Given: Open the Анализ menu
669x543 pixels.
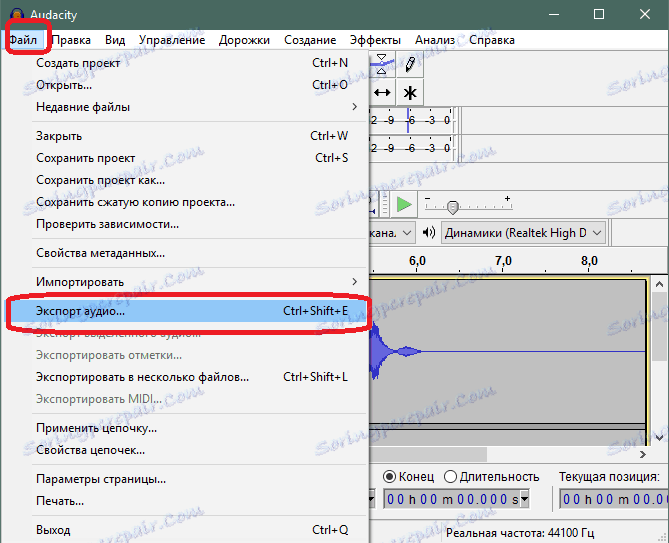Looking at the screenshot, I should click(x=435, y=40).
